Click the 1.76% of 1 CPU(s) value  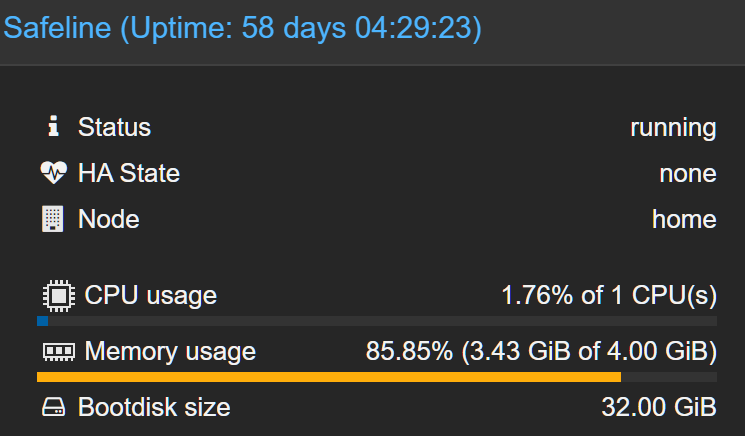click(609, 295)
